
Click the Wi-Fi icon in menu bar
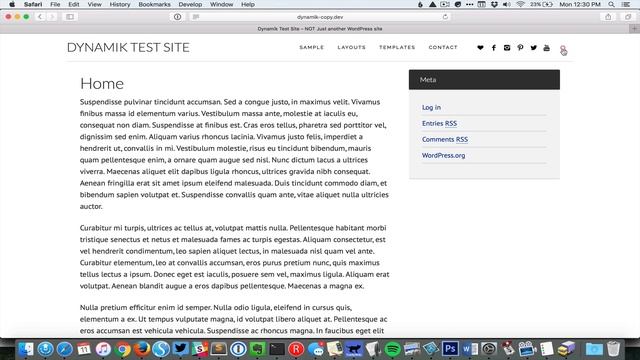(520, 4)
